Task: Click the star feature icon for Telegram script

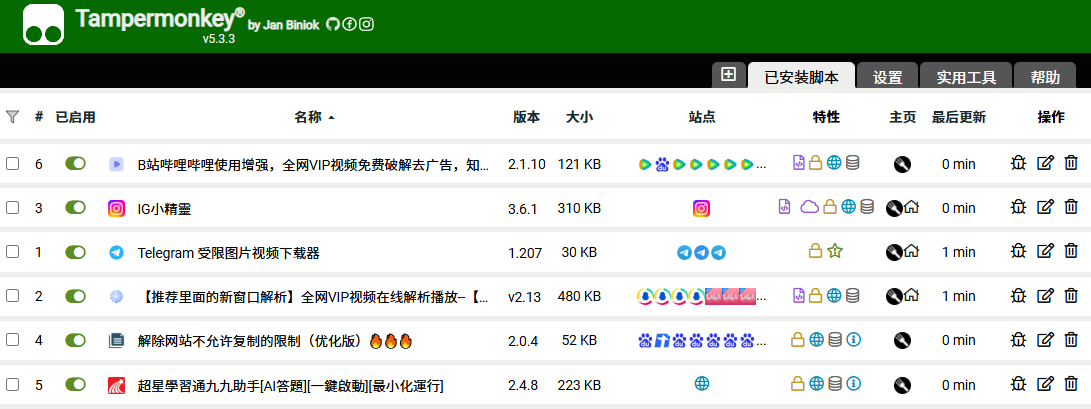Action: click(835, 251)
